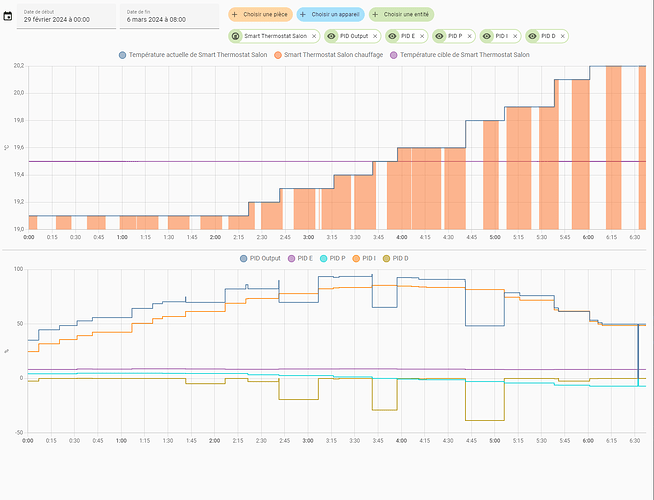Toggle Température cible legend swatch

pyautogui.click(x=394, y=55)
